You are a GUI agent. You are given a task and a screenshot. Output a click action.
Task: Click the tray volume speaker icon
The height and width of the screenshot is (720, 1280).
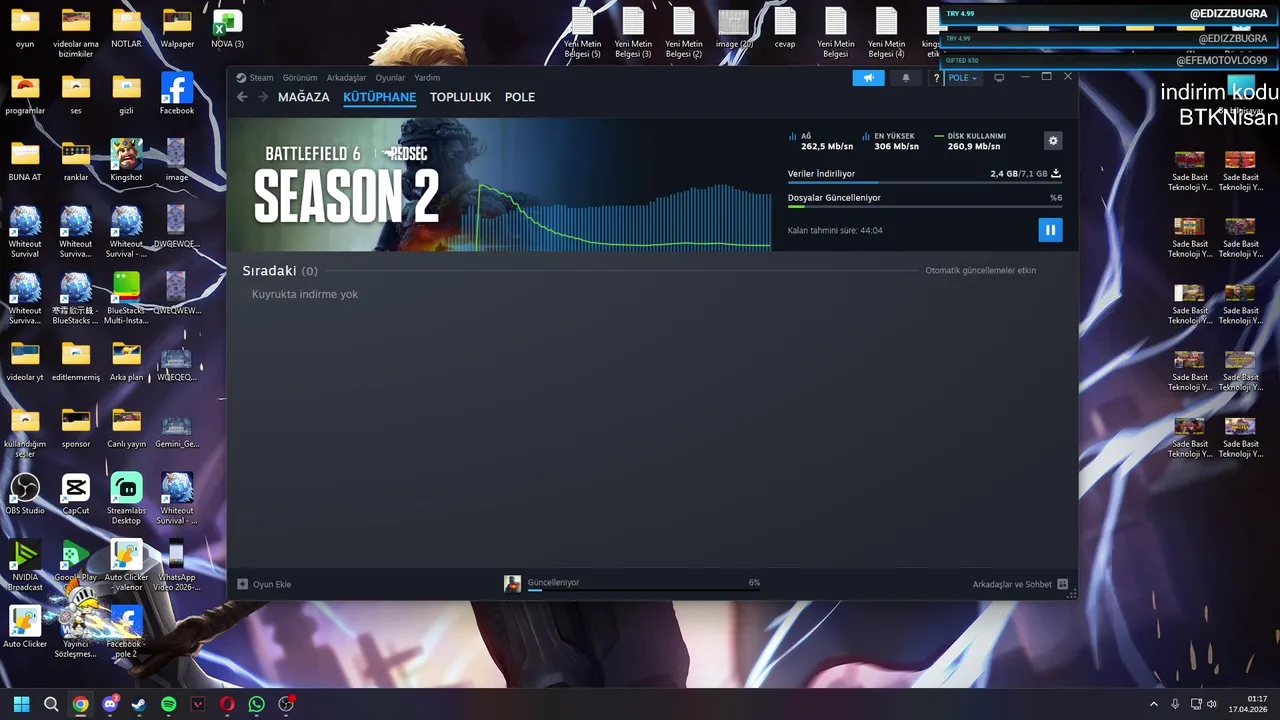(1212, 704)
